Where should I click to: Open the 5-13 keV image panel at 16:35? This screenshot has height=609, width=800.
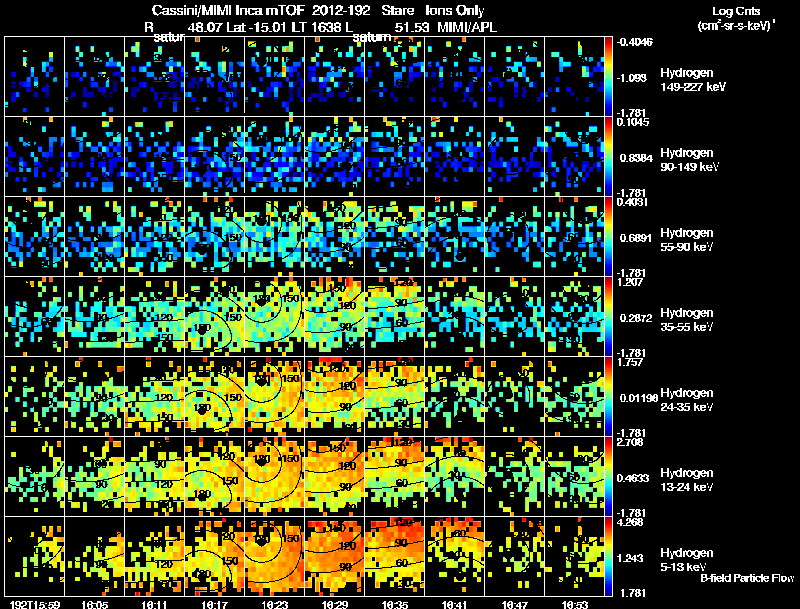click(395, 556)
